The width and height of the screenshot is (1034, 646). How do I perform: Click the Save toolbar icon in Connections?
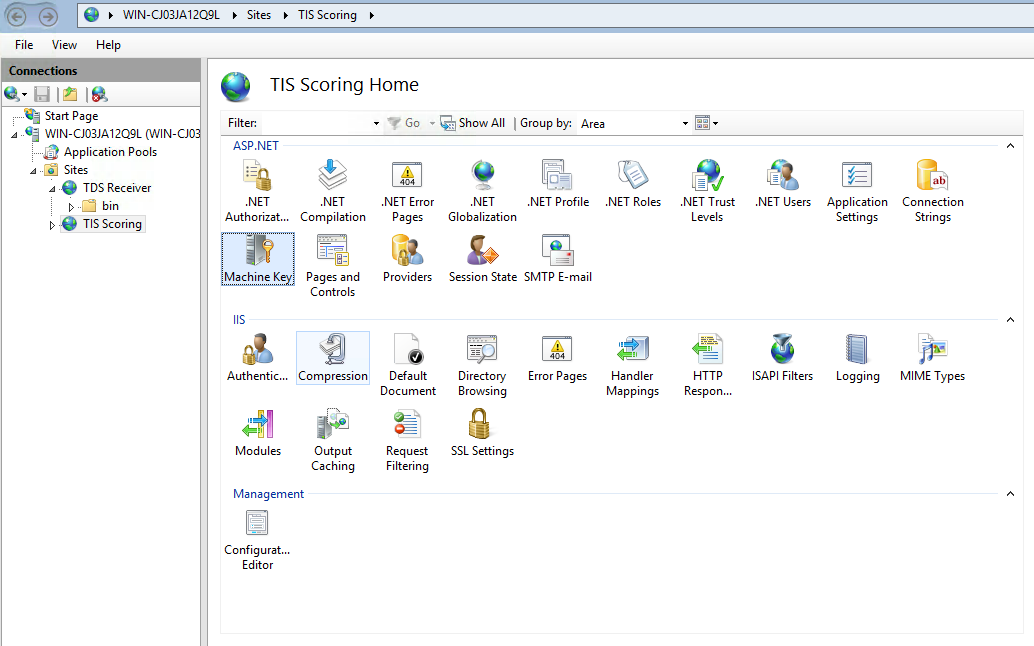(x=42, y=94)
